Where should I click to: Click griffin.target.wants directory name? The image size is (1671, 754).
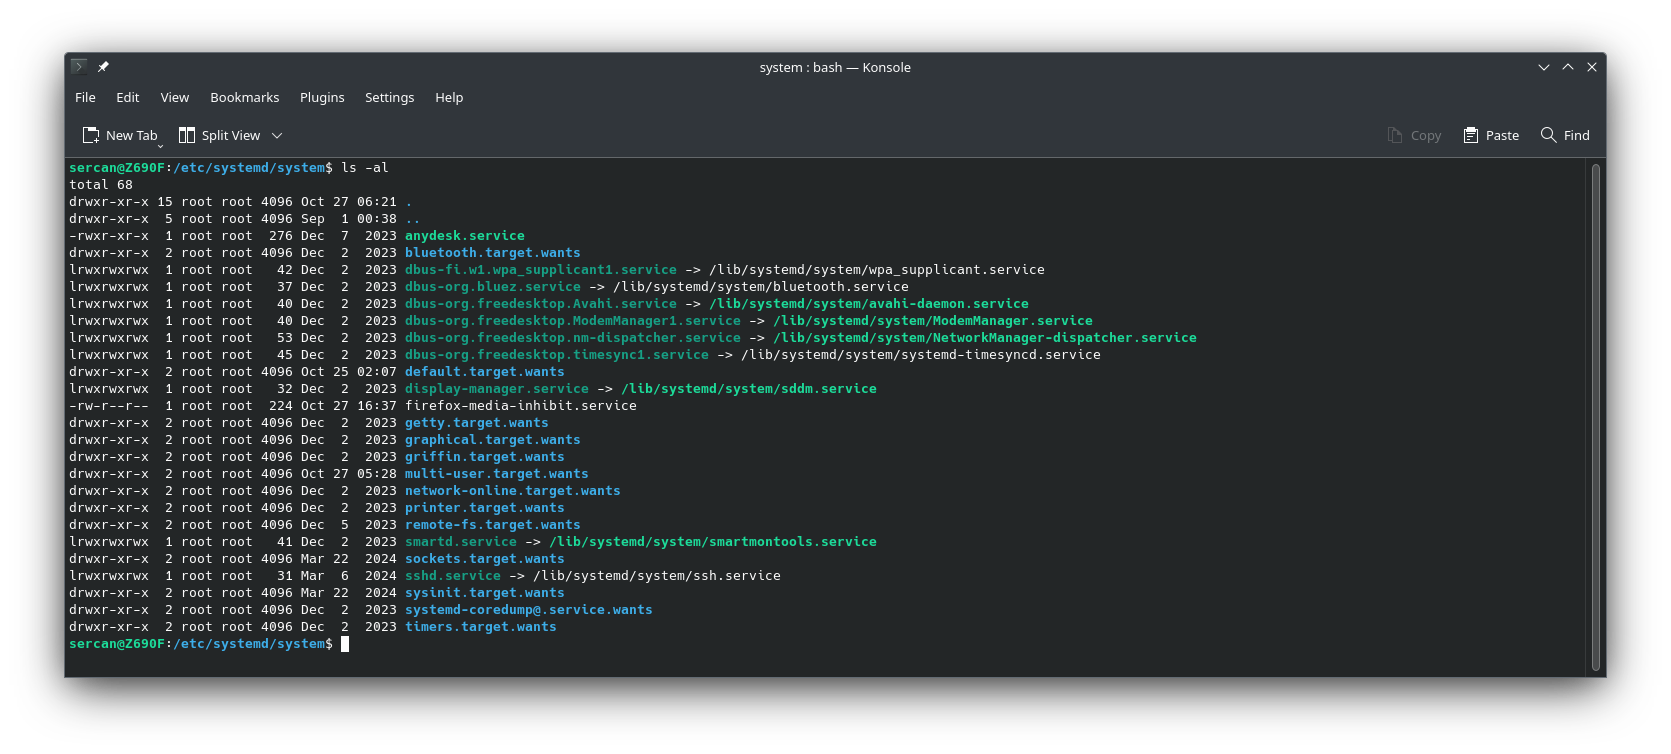tap(485, 457)
